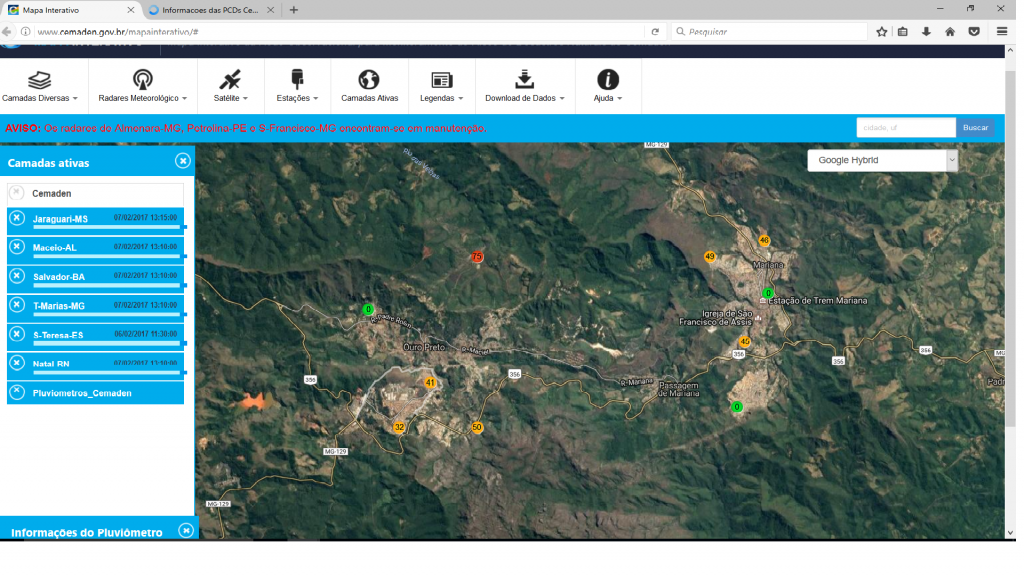
Task: Open the Estações station icon
Action: (297, 80)
